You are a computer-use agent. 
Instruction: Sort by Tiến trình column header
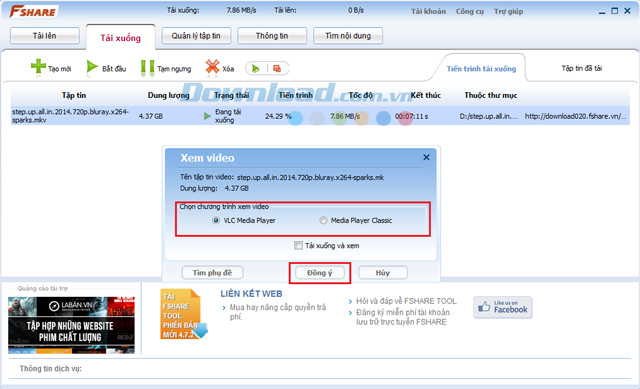tap(296, 95)
